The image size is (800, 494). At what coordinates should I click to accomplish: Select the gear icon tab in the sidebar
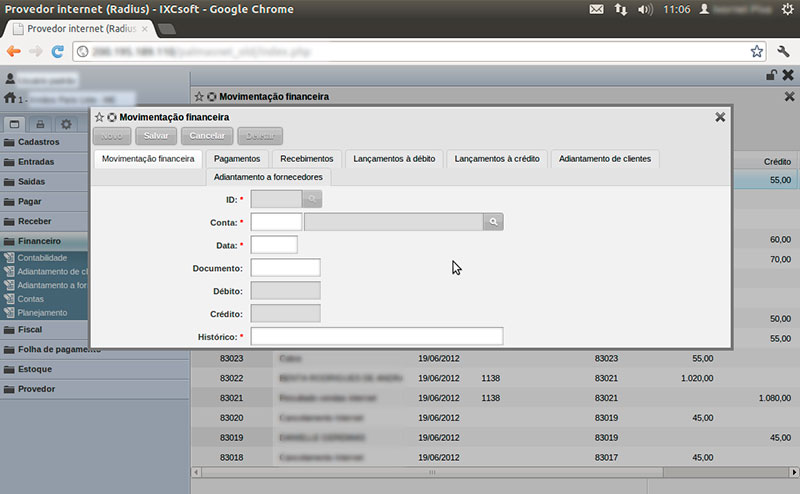(x=66, y=124)
